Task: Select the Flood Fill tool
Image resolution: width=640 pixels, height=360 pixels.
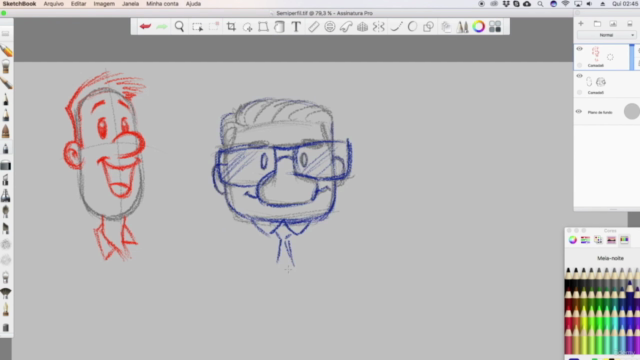Action: (279, 27)
